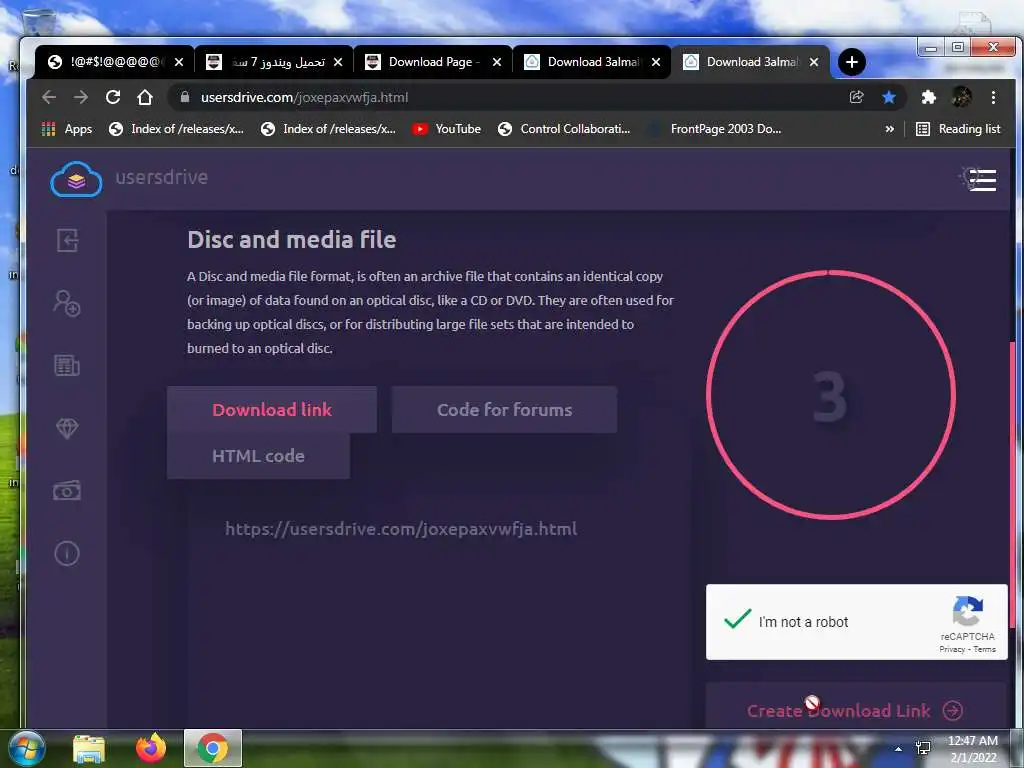Switch to the !@#$!@@@@@ tab
This screenshot has height=768, width=1024.
[x=114, y=62]
